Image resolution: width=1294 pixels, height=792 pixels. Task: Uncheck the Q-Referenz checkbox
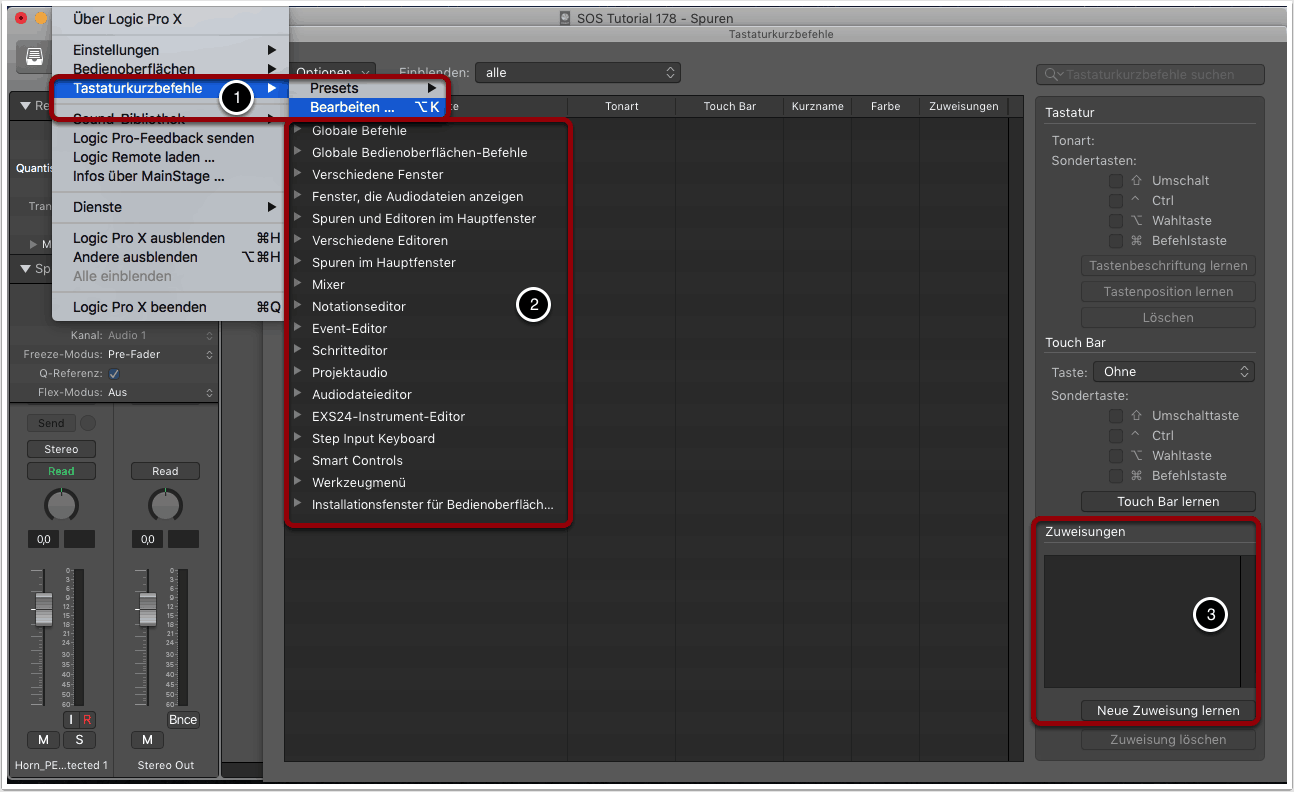pos(114,373)
